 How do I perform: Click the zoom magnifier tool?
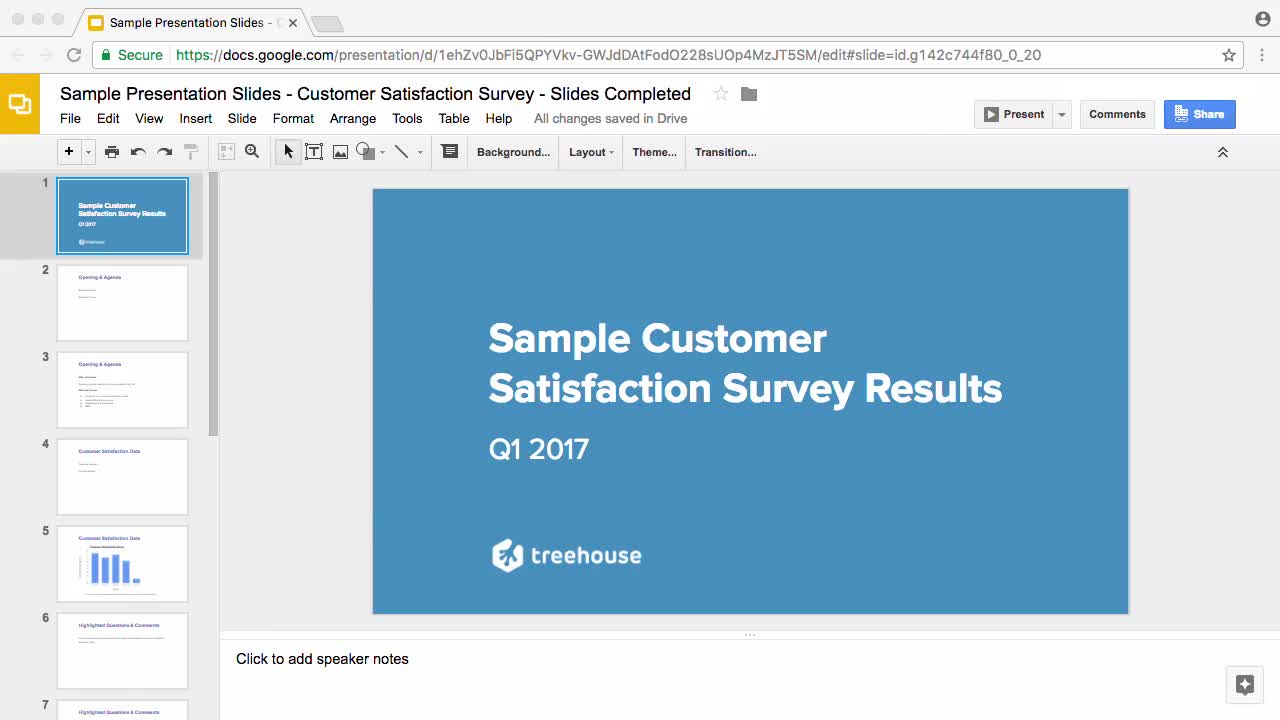pyautogui.click(x=252, y=152)
